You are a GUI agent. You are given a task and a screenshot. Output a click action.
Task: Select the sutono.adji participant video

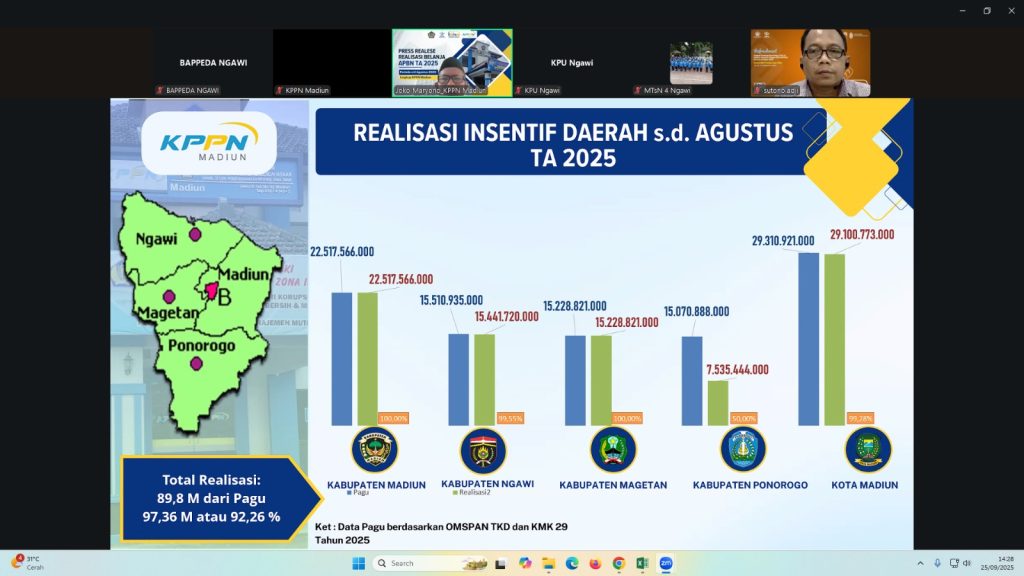pos(810,62)
